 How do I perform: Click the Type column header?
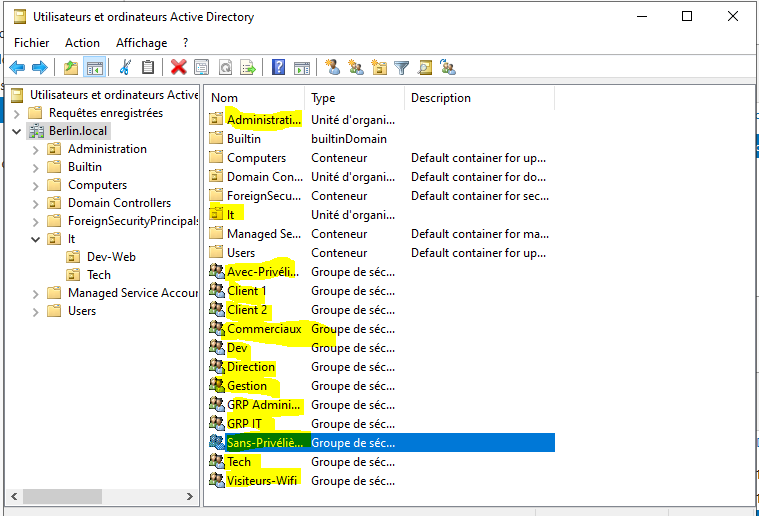[354, 98]
